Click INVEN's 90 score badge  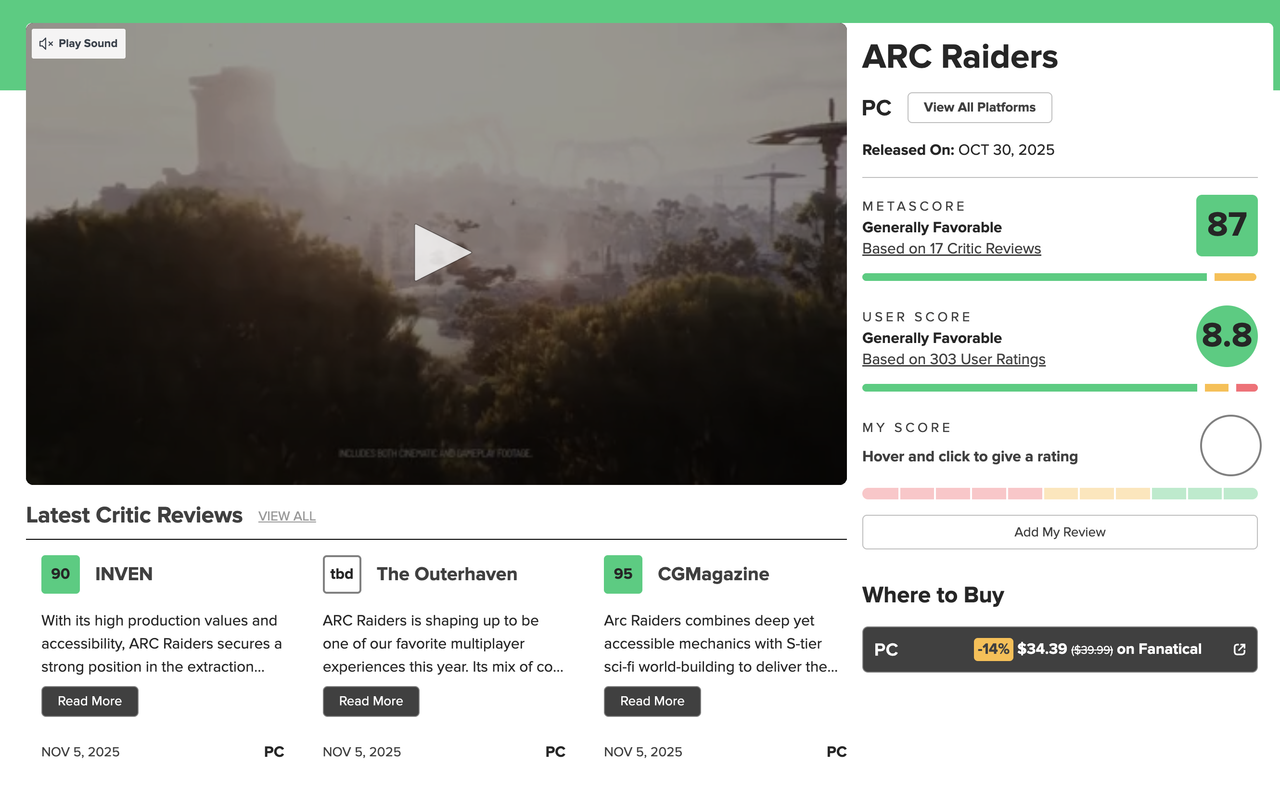[x=60, y=574]
